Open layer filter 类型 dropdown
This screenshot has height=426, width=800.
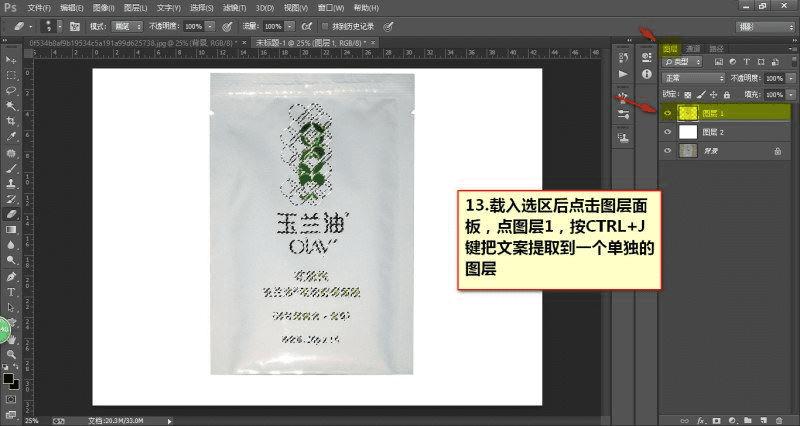(x=682, y=62)
